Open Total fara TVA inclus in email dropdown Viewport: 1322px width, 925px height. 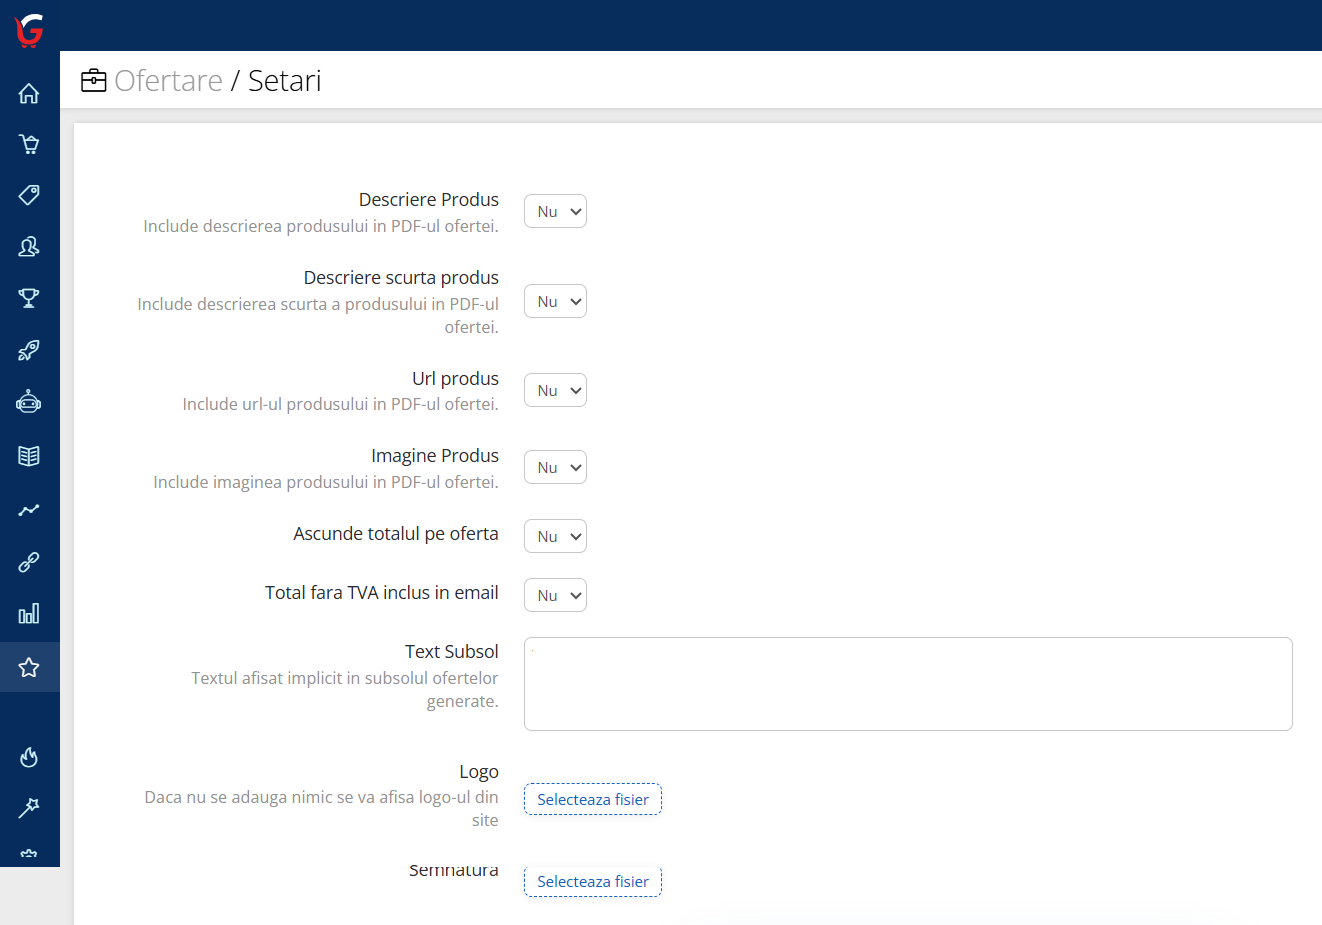tap(555, 595)
